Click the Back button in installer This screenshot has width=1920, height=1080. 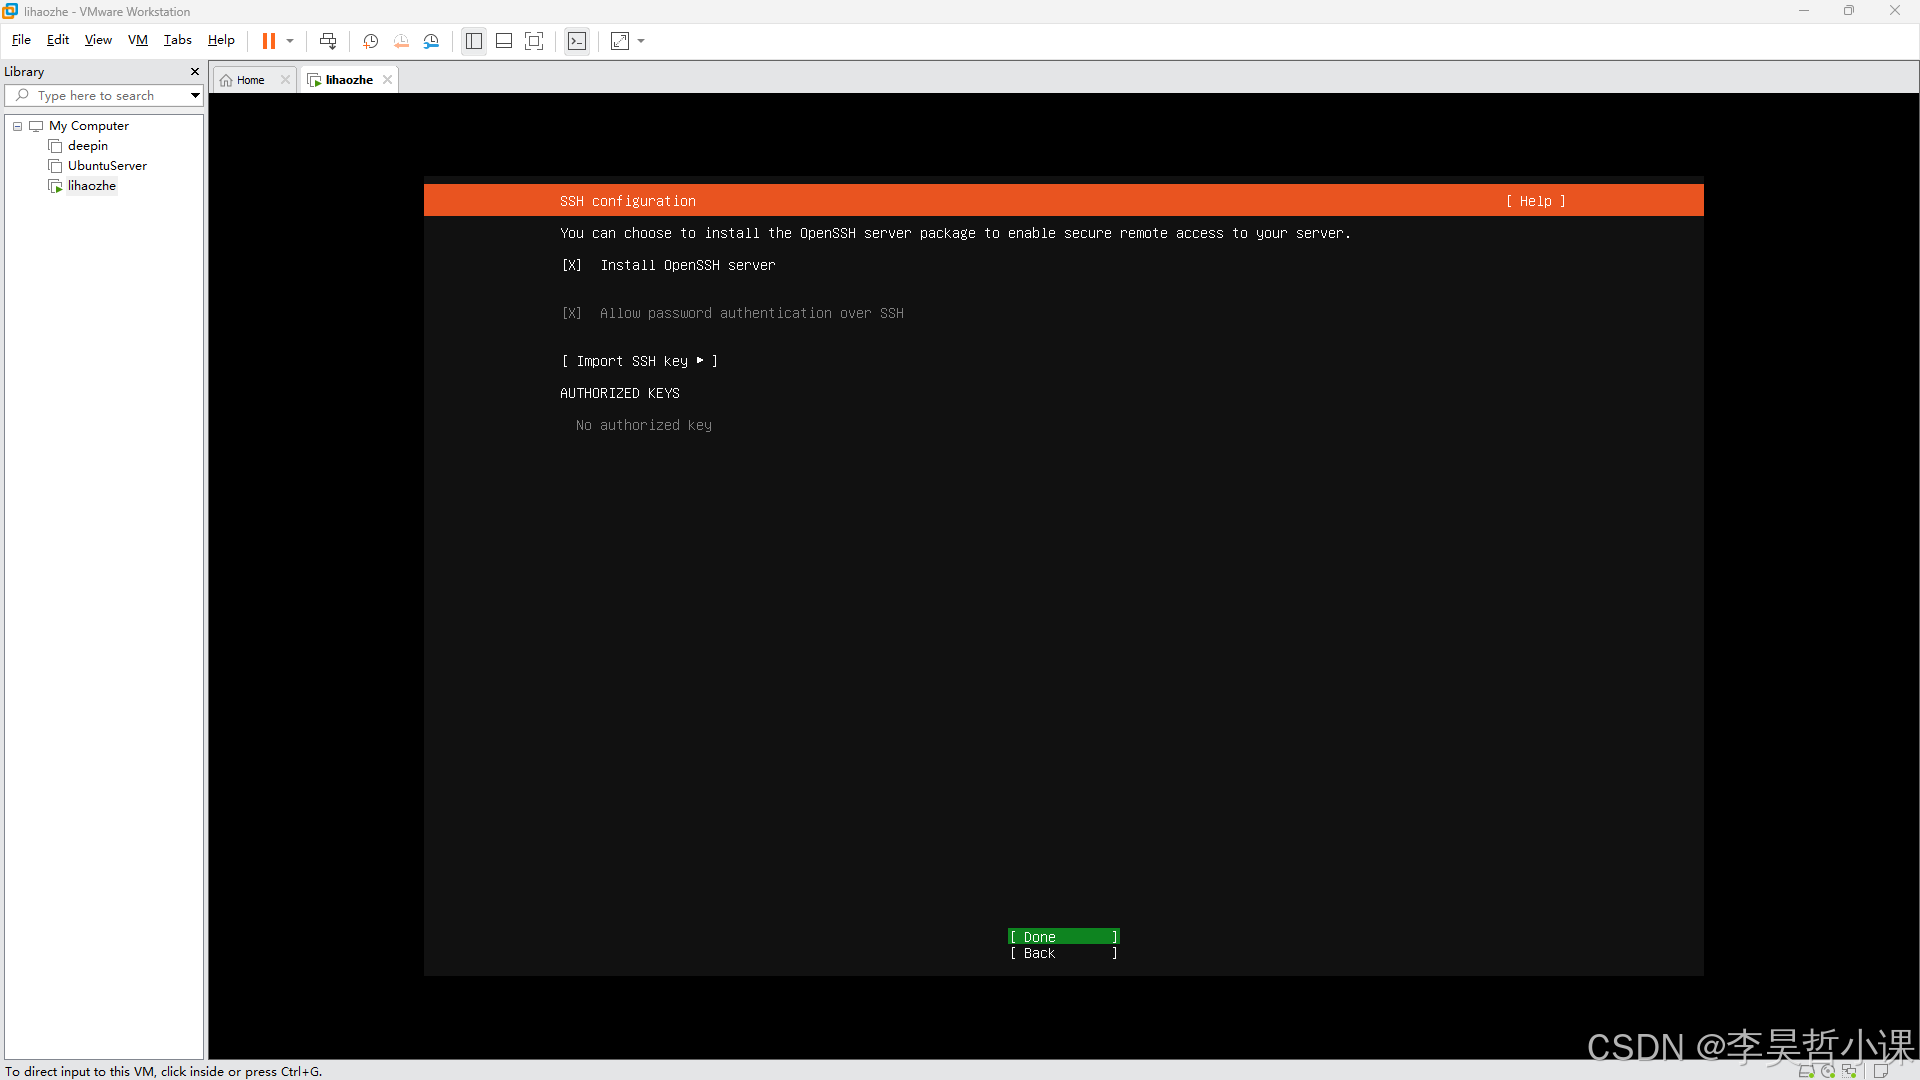(x=1064, y=953)
